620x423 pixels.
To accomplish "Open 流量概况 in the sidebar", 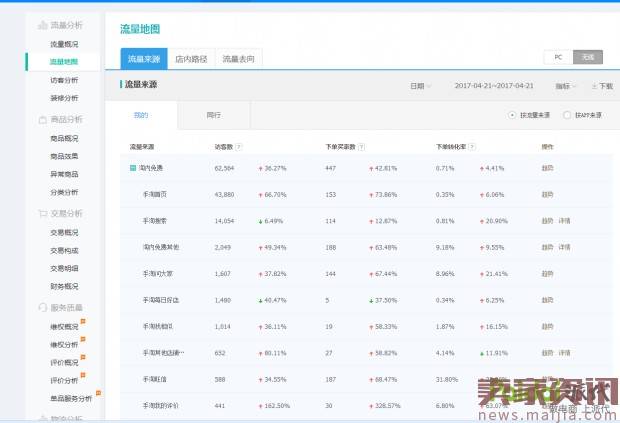I will click(64, 44).
